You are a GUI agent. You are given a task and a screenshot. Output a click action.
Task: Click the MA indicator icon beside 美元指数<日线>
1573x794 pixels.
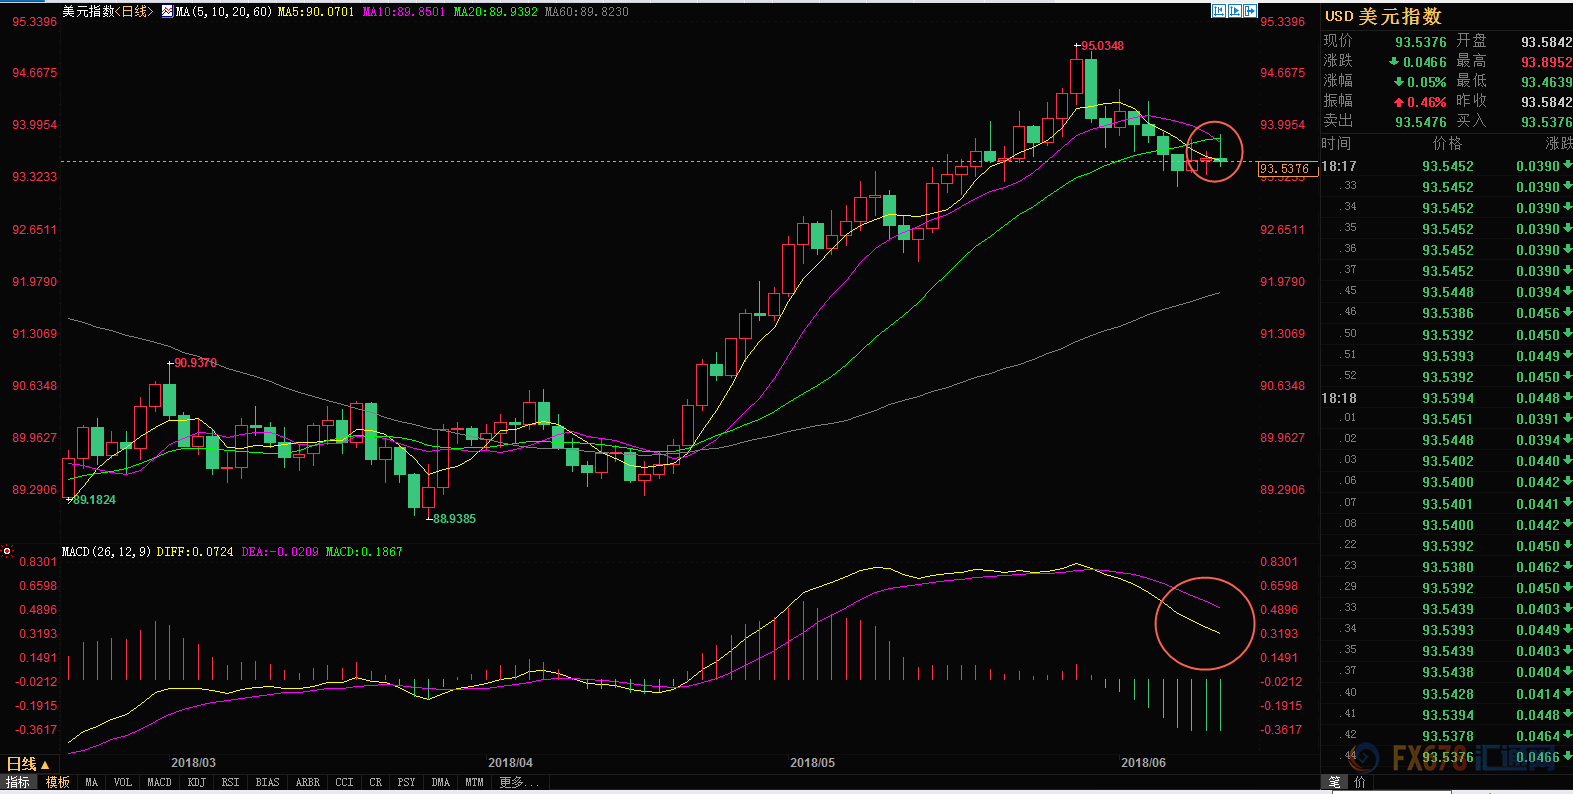167,12
